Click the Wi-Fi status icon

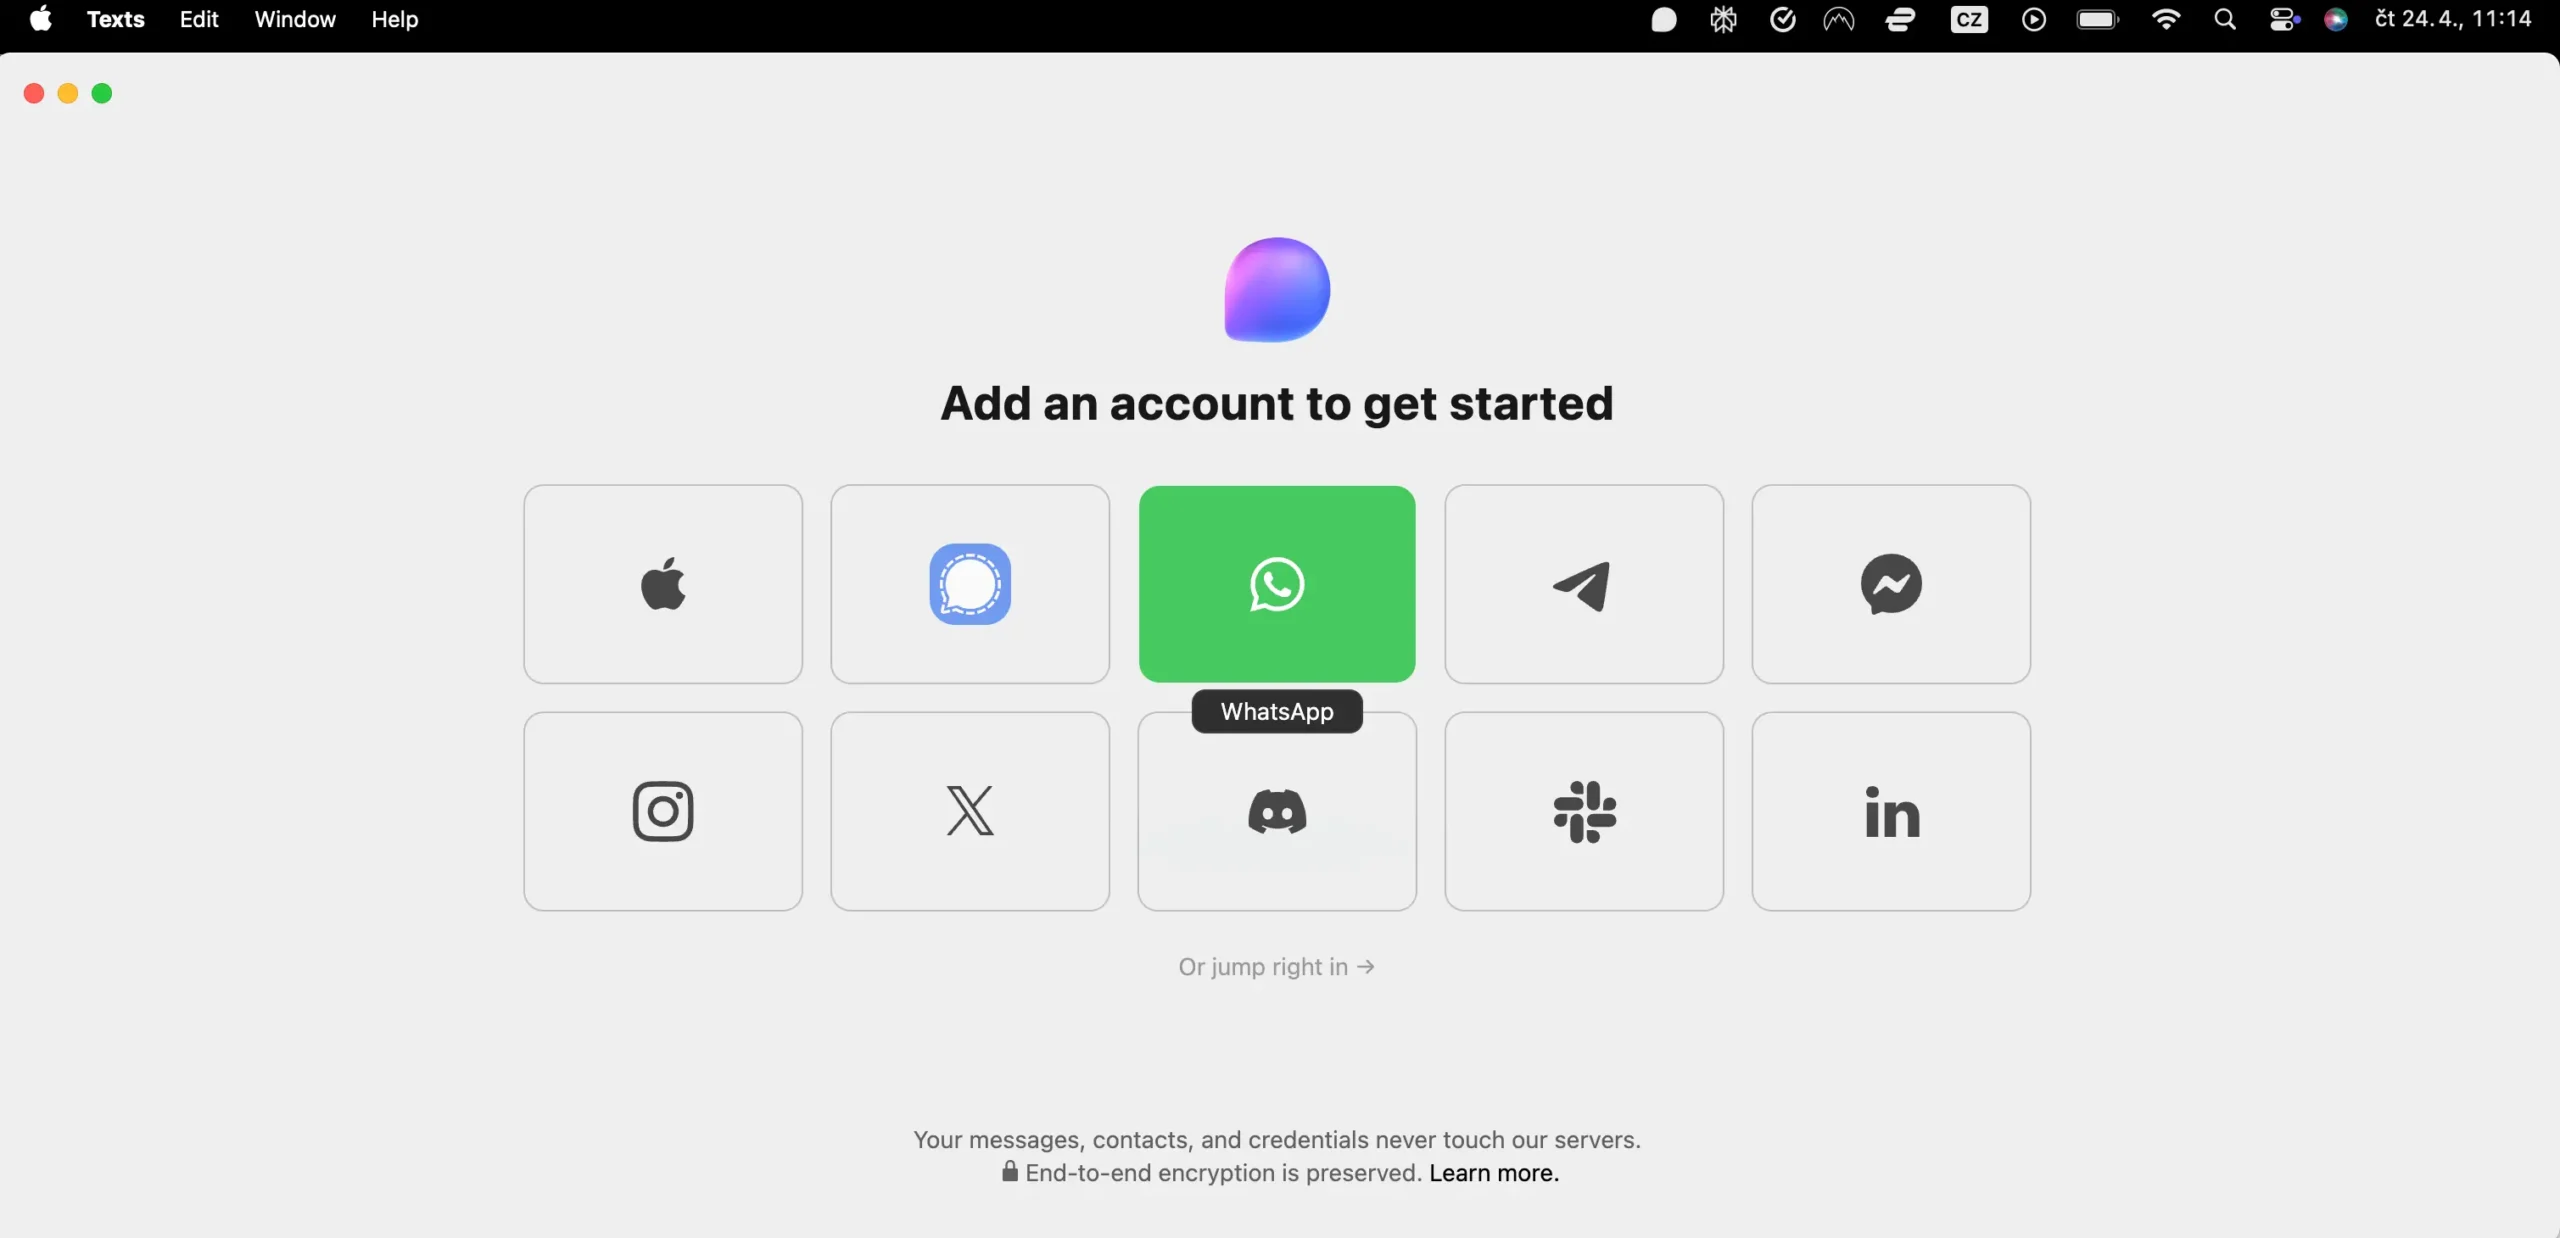pos(2165,19)
